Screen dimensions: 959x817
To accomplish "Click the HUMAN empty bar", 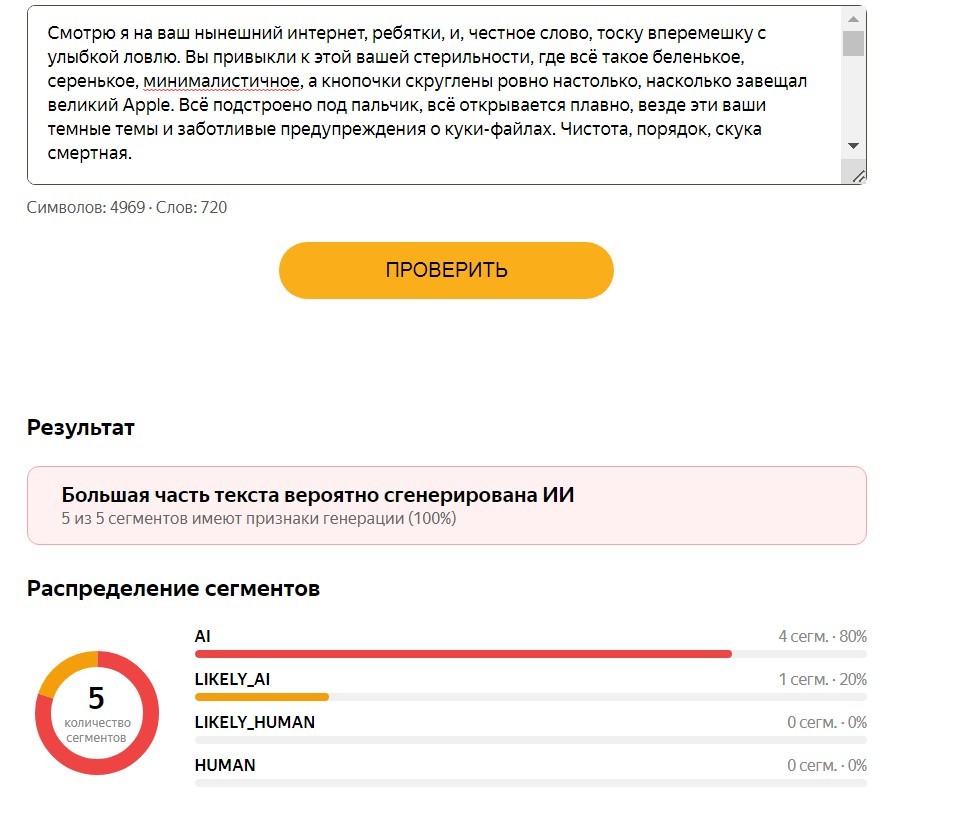I will pos(530,783).
